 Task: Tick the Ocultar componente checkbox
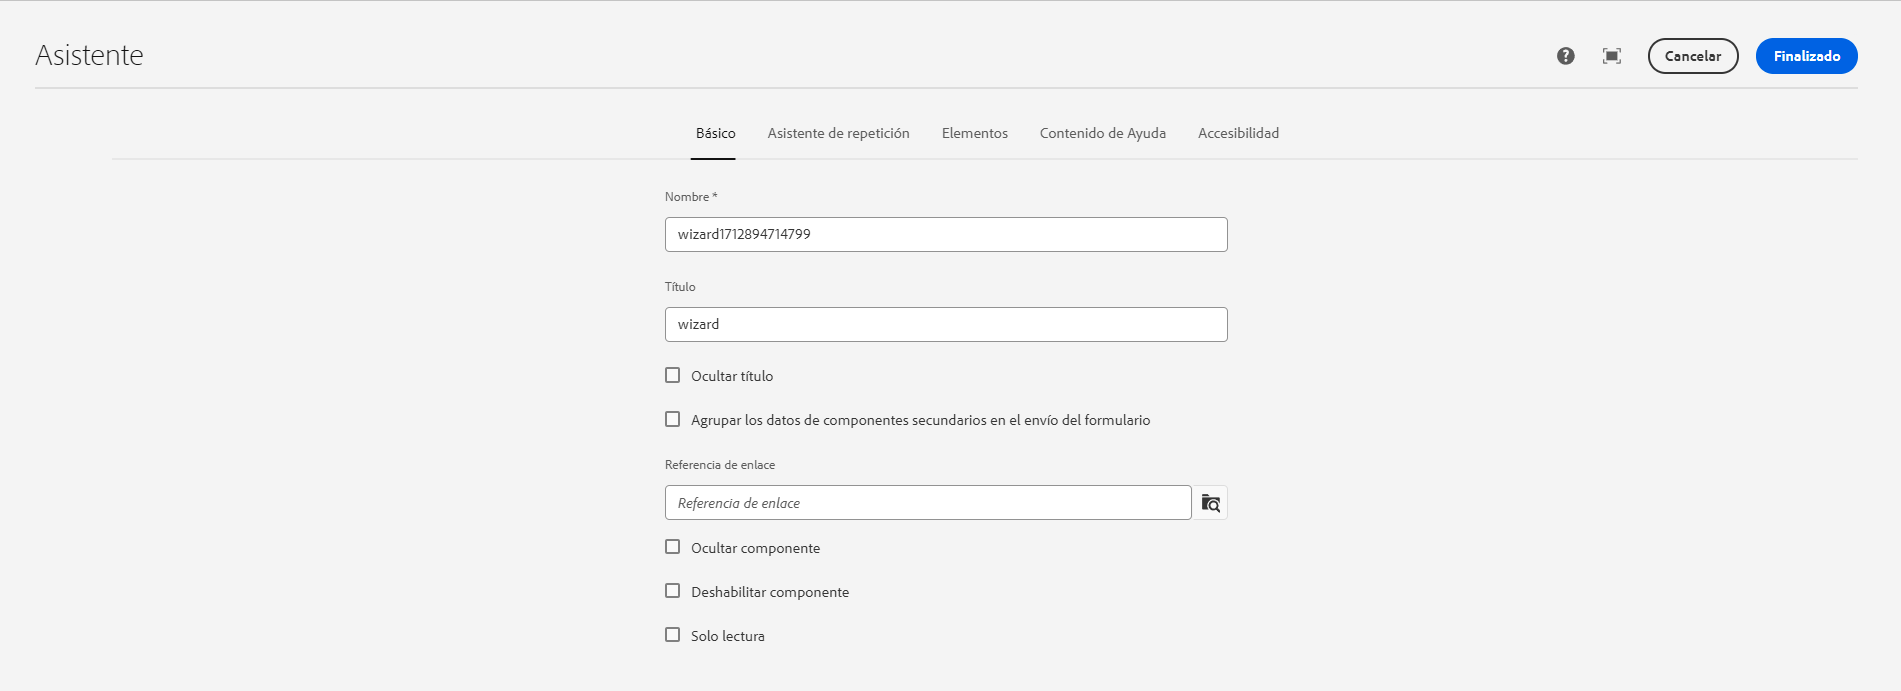click(673, 547)
